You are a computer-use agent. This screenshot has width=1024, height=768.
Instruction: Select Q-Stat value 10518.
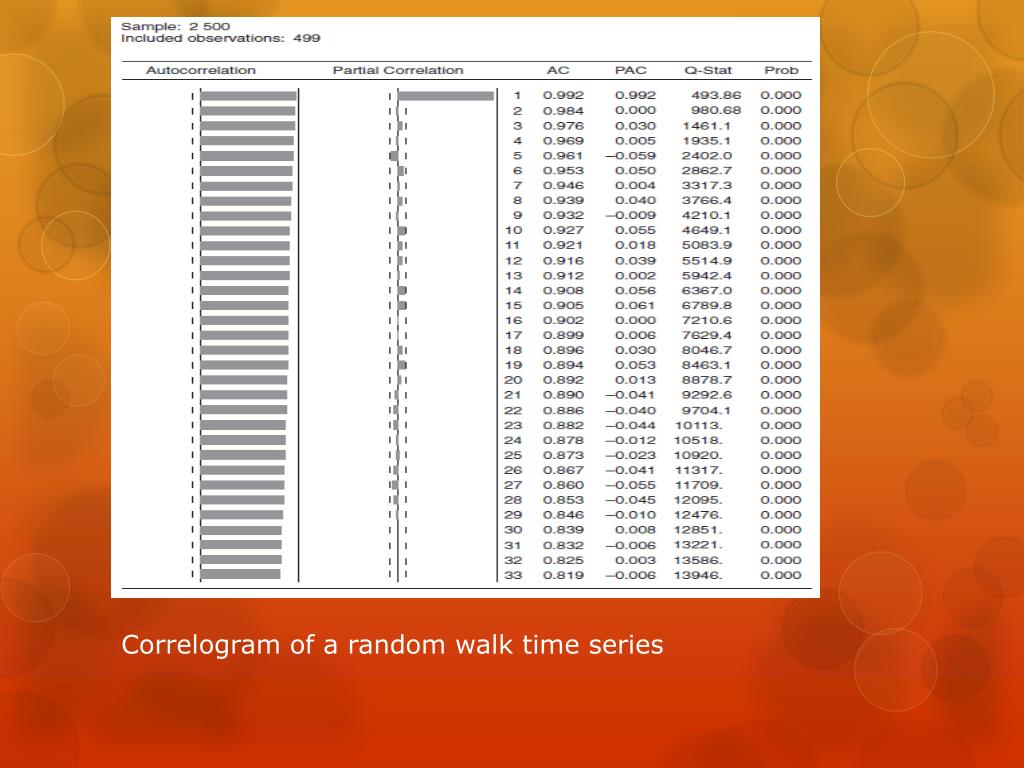pyautogui.click(x=698, y=441)
